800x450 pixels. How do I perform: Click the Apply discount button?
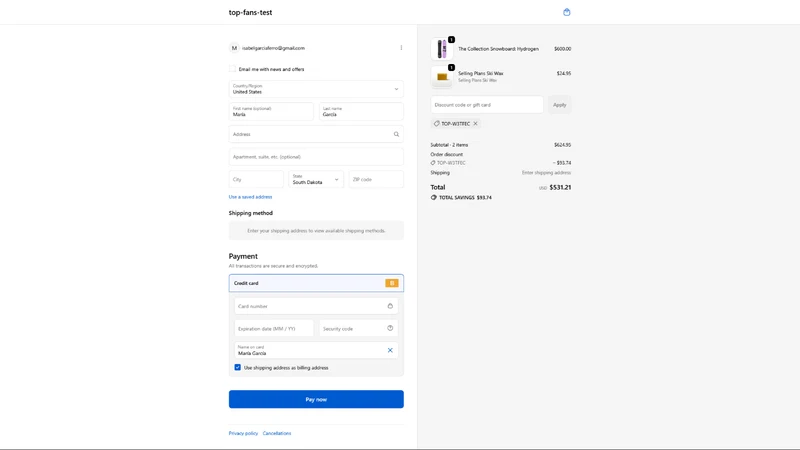[559, 105]
